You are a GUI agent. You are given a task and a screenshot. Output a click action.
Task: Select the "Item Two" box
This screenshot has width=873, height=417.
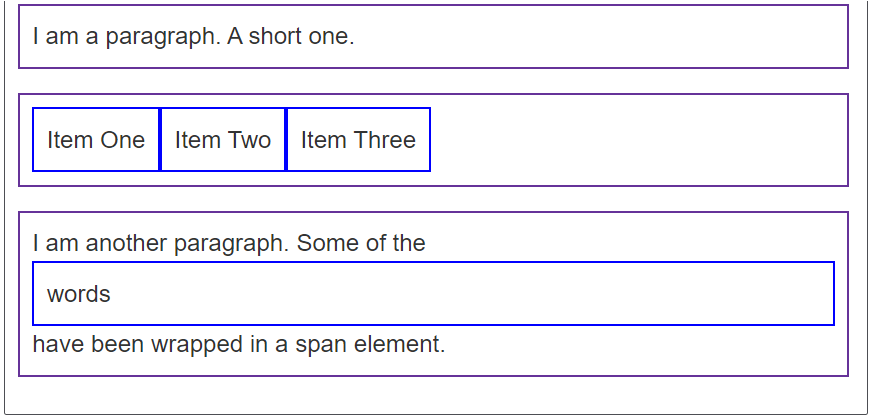click(x=223, y=139)
